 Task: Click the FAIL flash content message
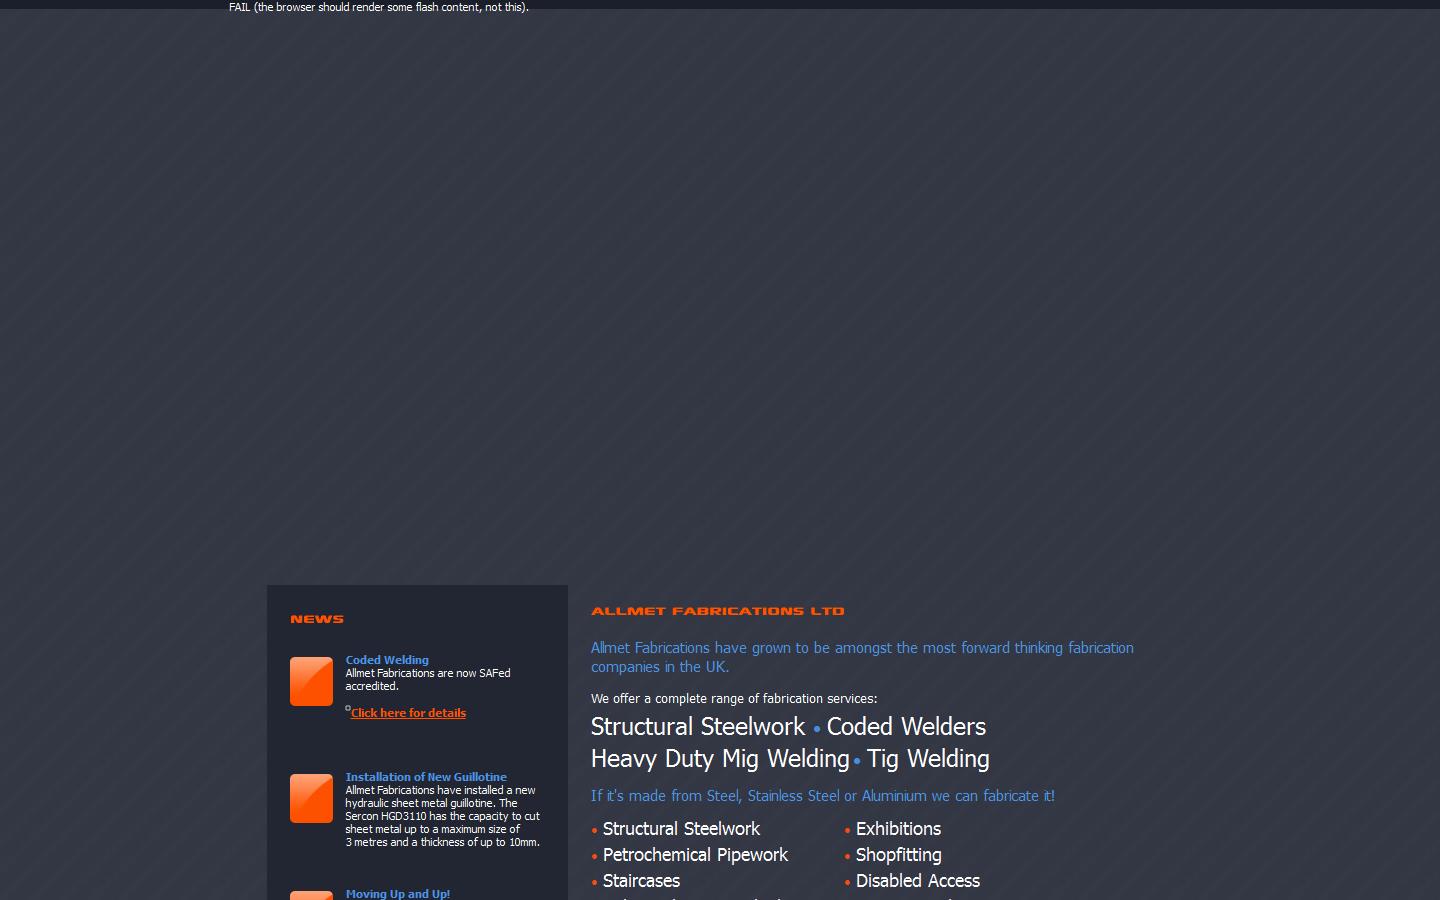[378, 7]
